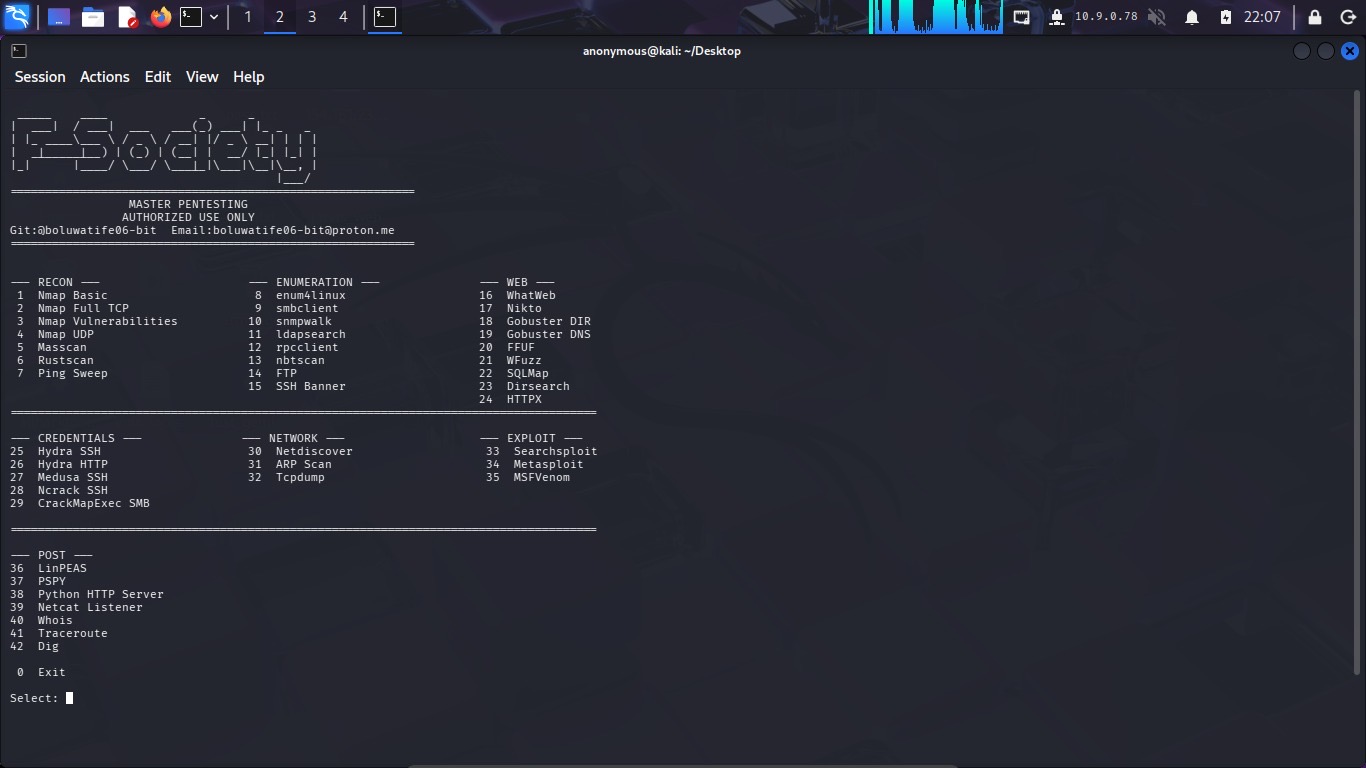This screenshot has height=768, width=1366.
Task: Launch the file manager from panel
Action: 93,17
